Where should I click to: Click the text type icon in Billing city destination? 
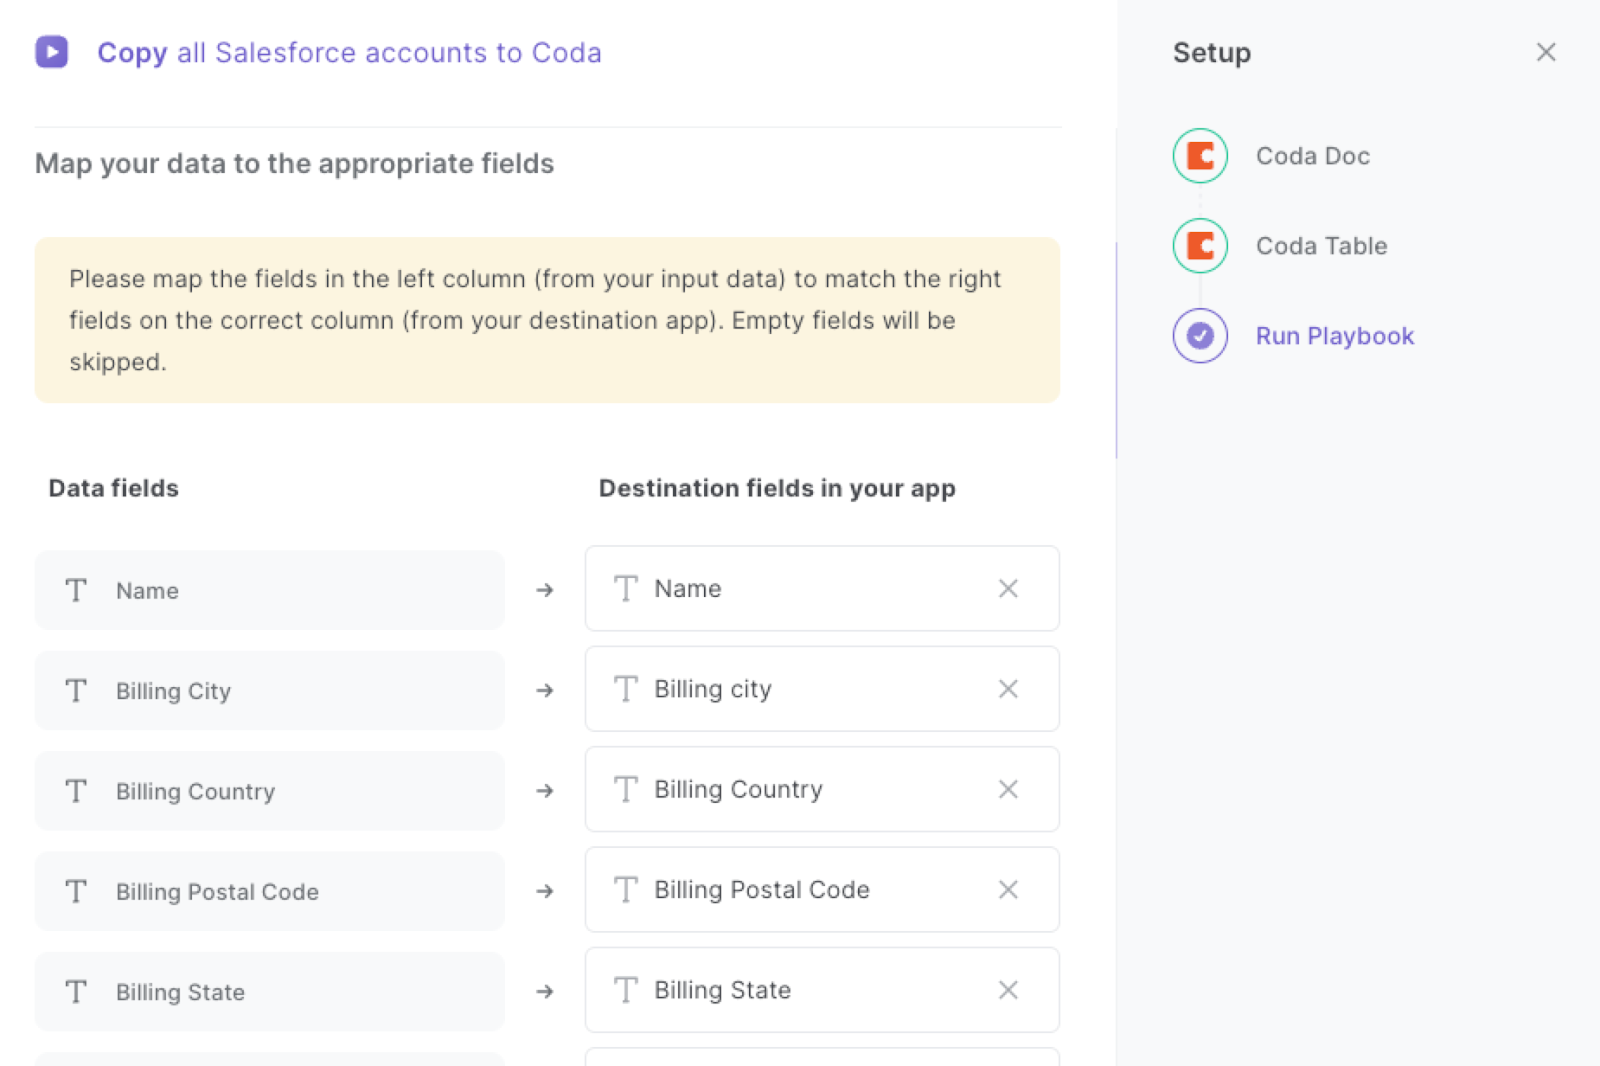pyautogui.click(x=626, y=689)
